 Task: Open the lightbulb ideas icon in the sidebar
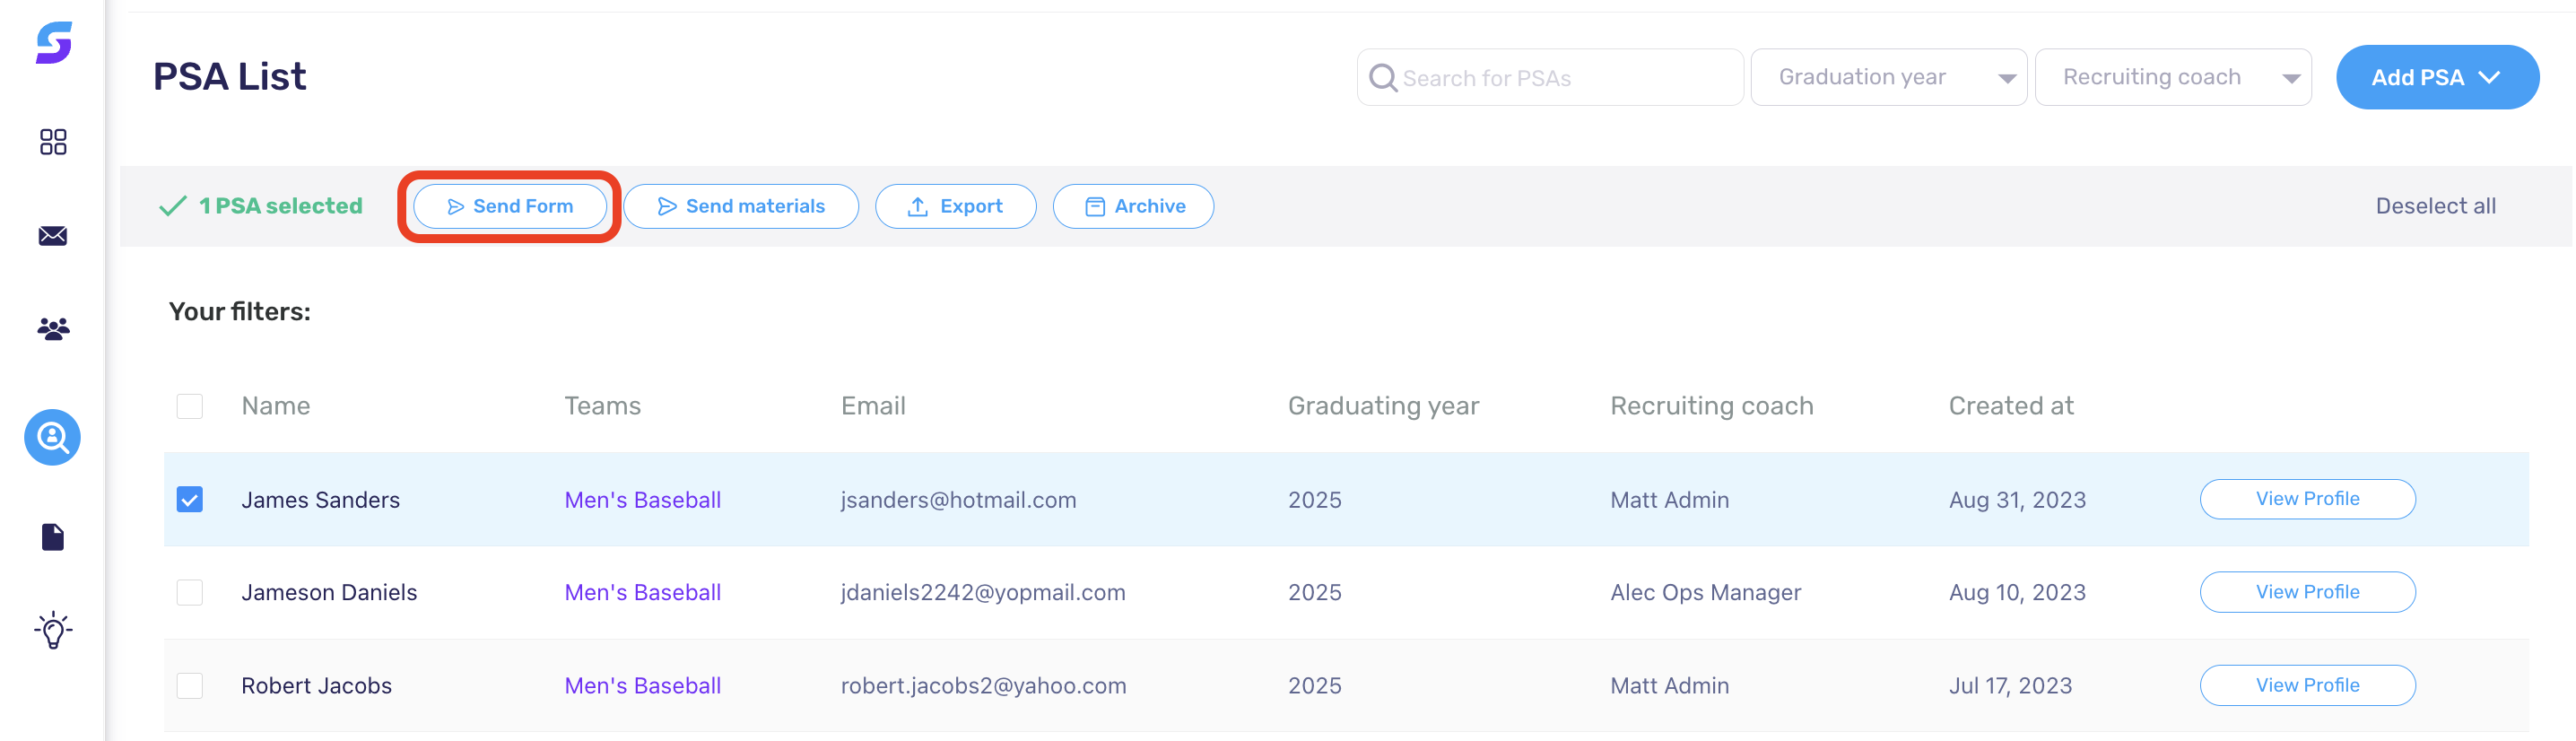pyautogui.click(x=53, y=631)
